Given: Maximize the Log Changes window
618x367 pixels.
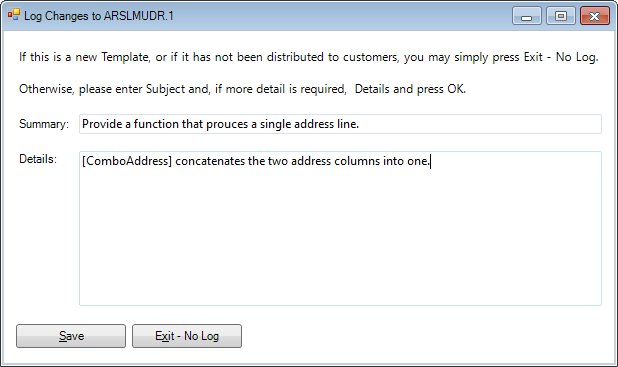Looking at the screenshot, I should (x=560, y=16).
